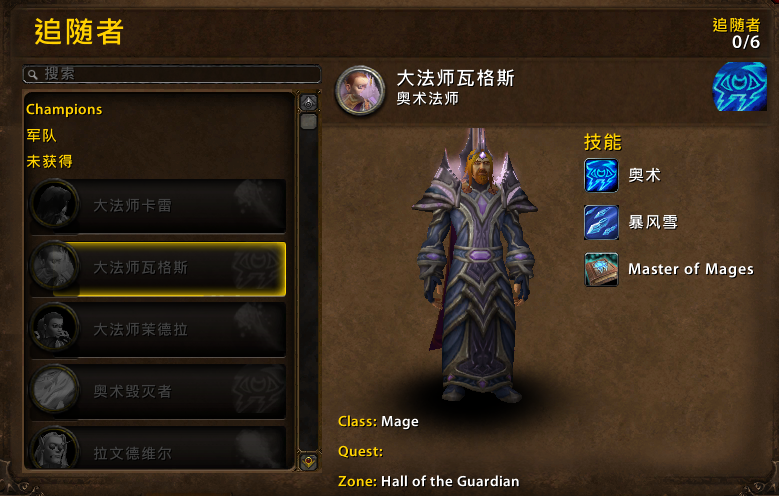The height and width of the screenshot is (496, 779).
Task: Select follower 大法师瓦格斯 in the list
Action: 158,268
